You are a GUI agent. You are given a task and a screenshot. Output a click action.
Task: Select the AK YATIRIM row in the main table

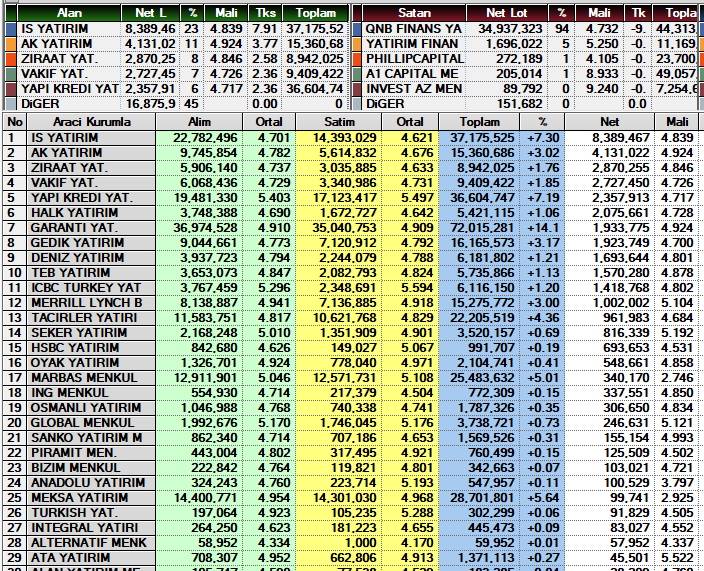click(x=351, y=153)
